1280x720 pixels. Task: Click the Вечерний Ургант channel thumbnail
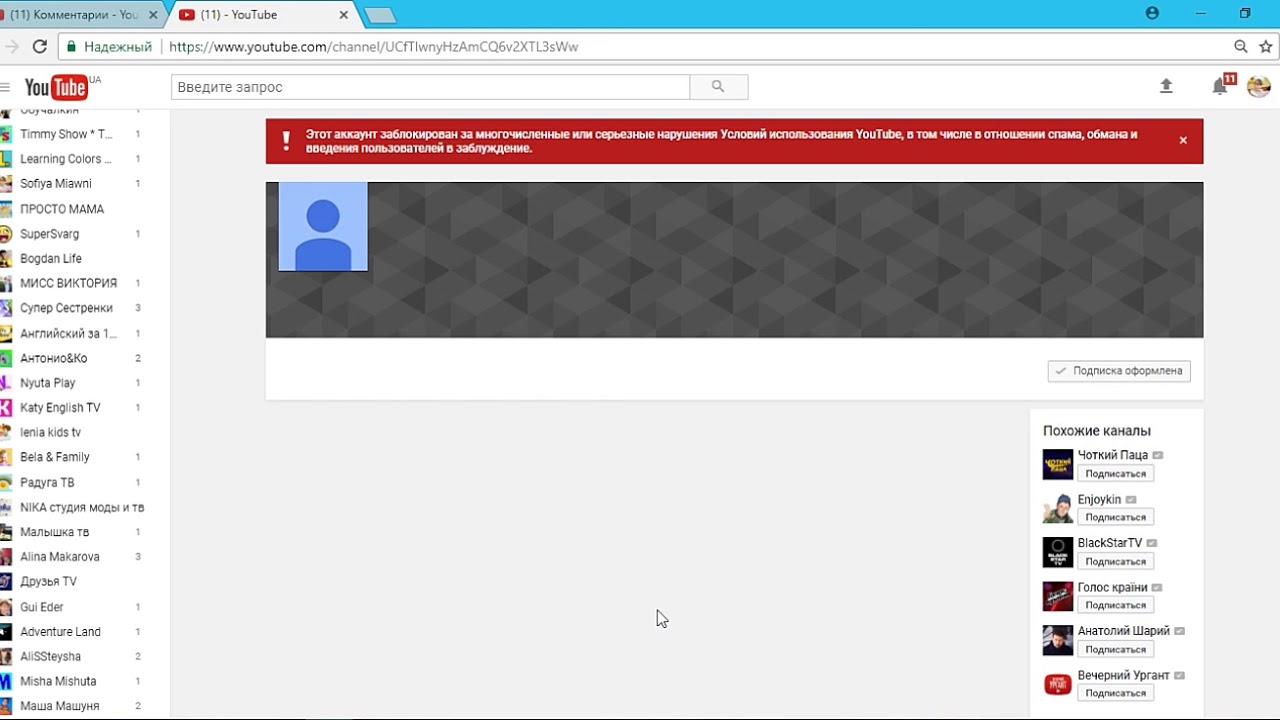(1058, 684)
